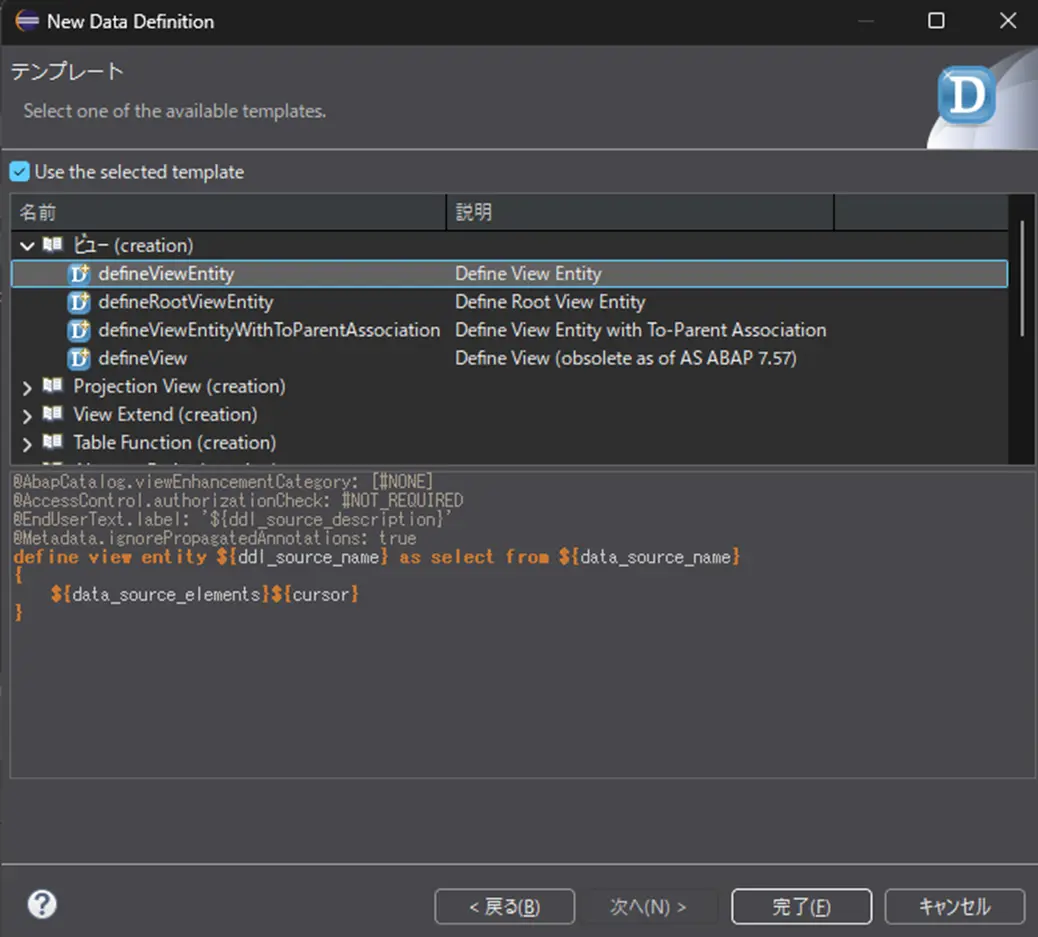Screen dimensions: 1038x937
Task: Select the defineRootViewEntity template name
Action: tap(186, 302)
